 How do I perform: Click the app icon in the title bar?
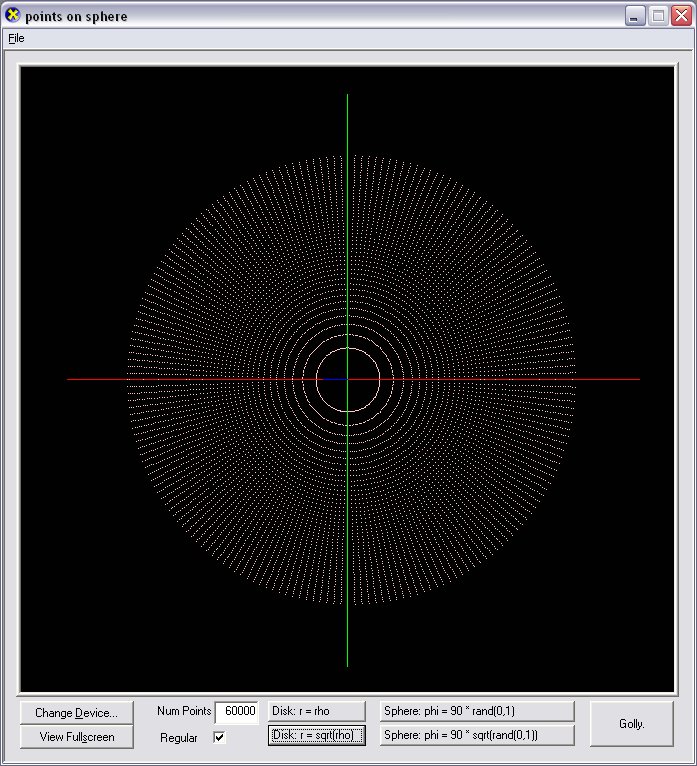(13, 16)
